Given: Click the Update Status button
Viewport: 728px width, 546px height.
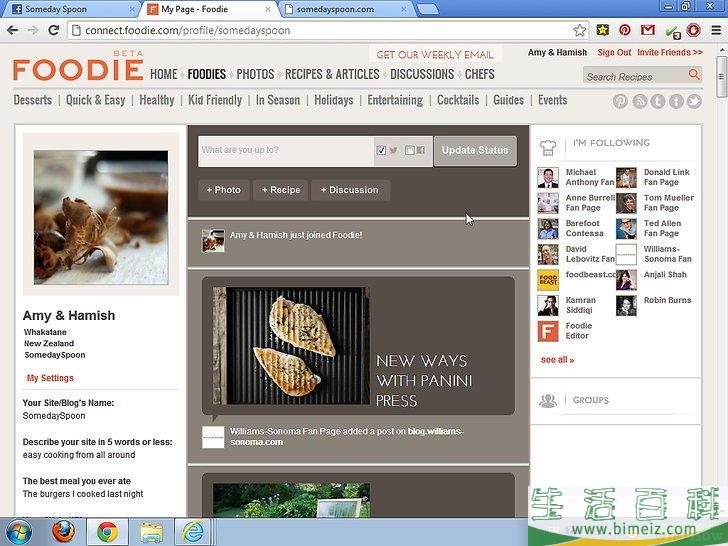Looking at the screenshot, I should coord(475,150).
